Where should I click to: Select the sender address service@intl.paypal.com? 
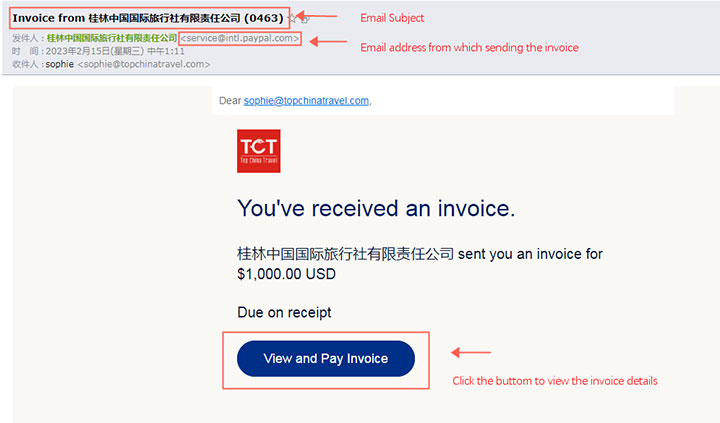pos(240,38)
